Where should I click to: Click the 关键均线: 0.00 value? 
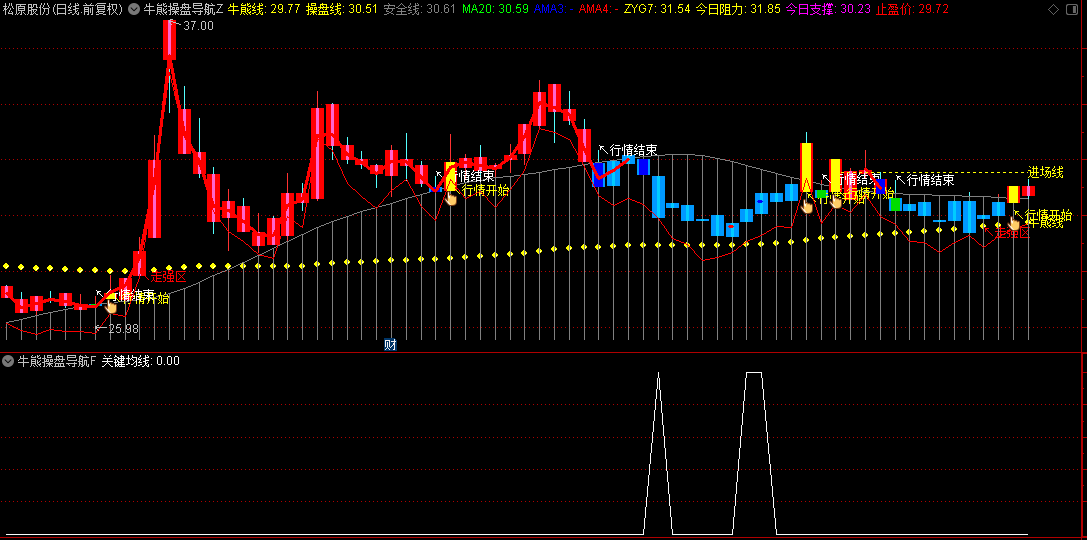[141, 361]
